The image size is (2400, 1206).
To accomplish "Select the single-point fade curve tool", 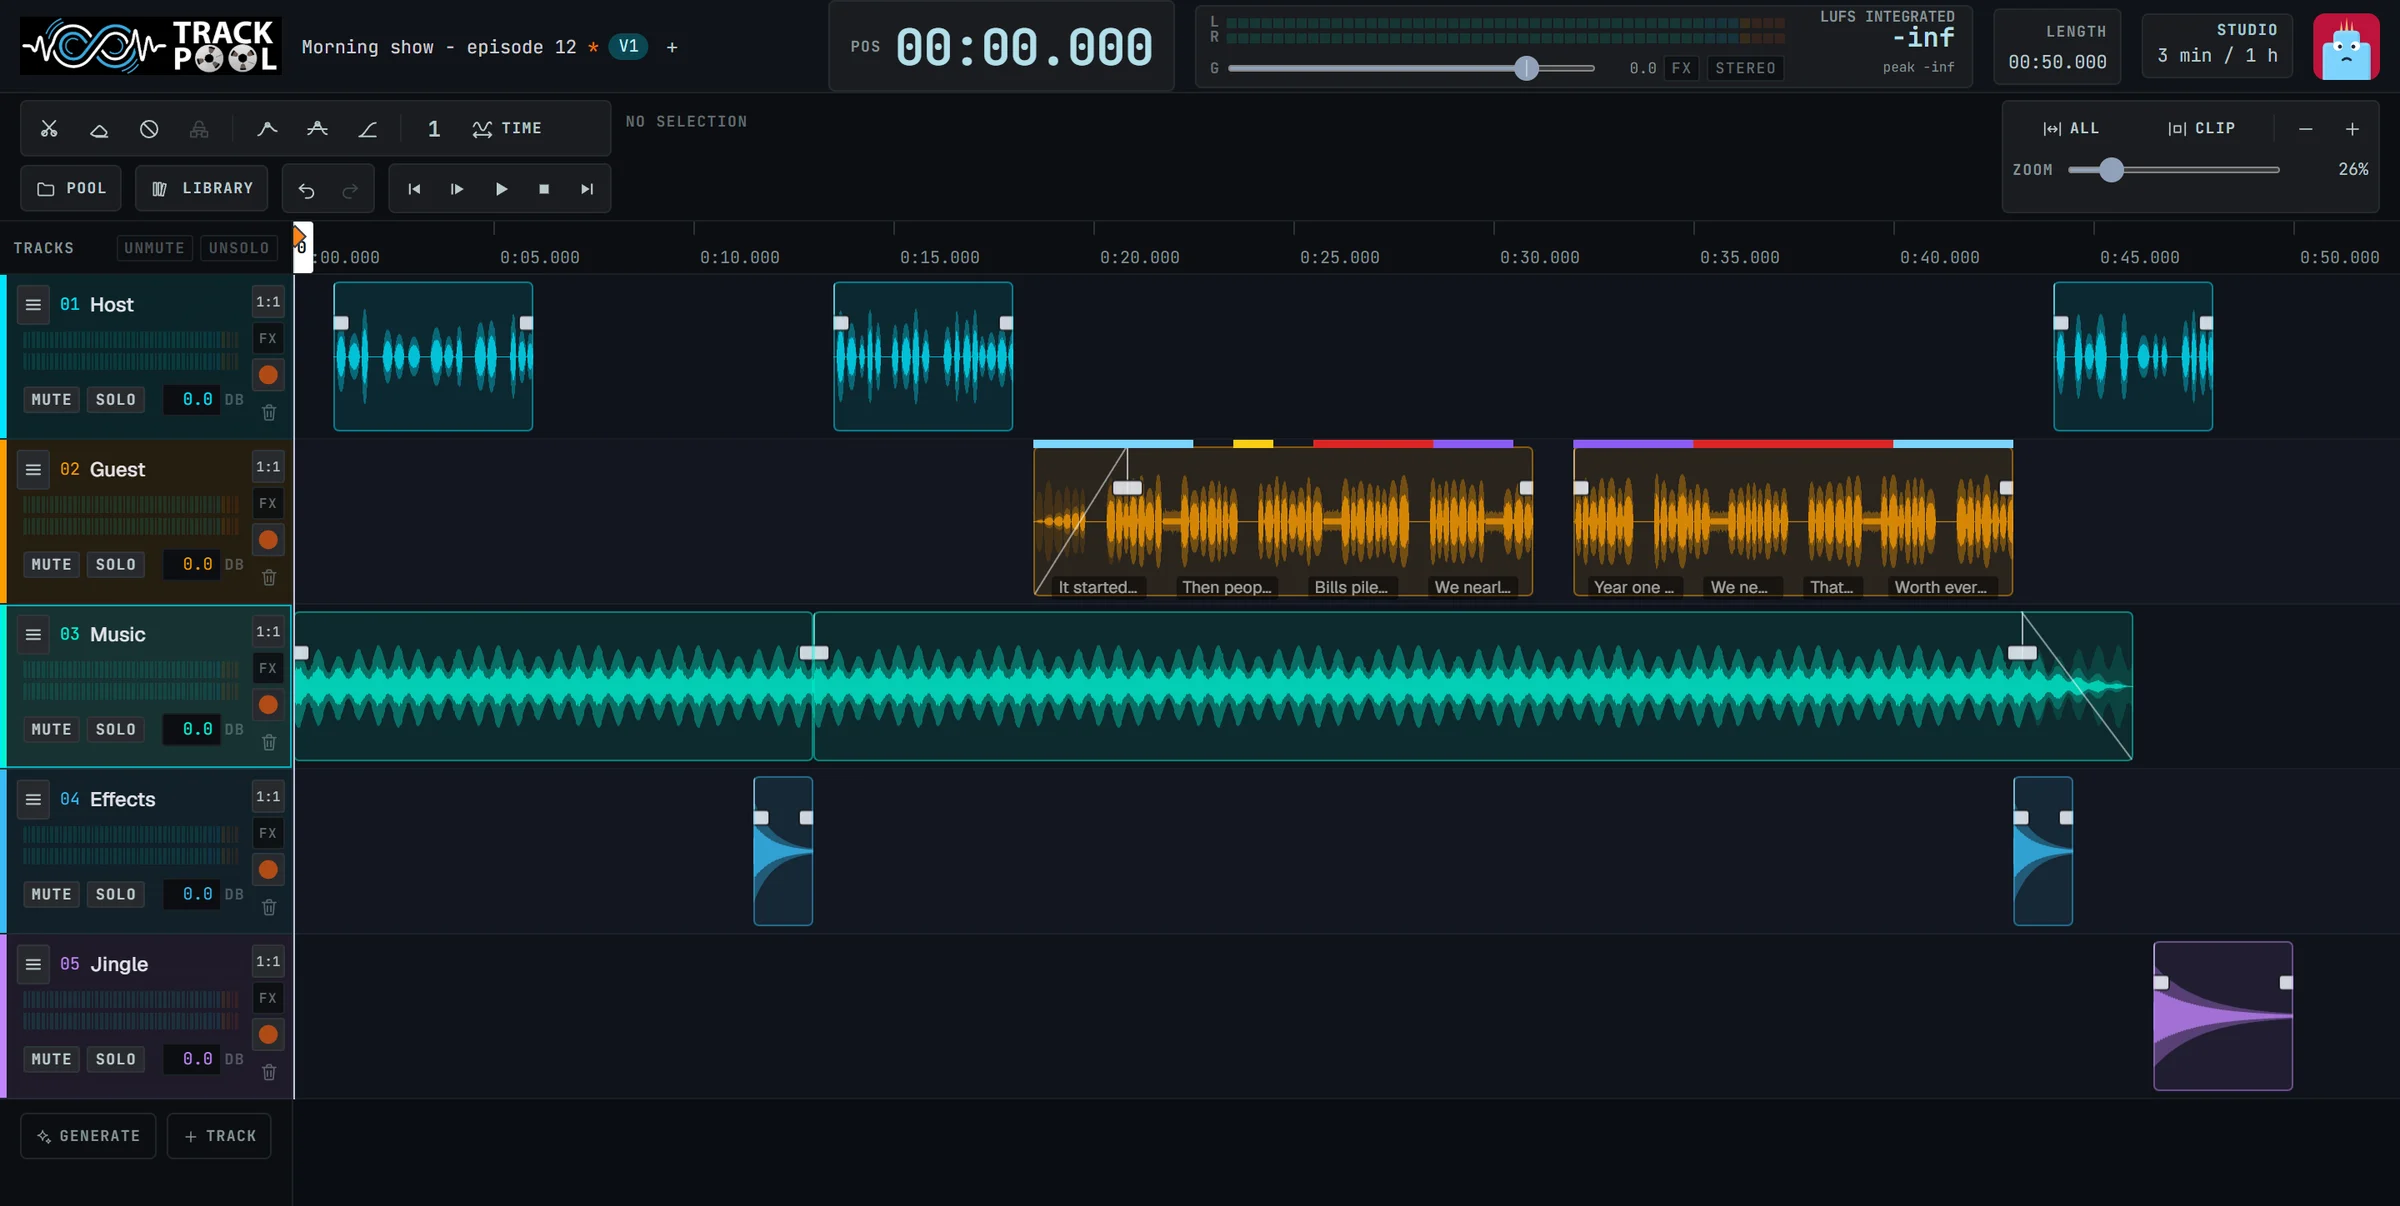I will tap(267, 129).
